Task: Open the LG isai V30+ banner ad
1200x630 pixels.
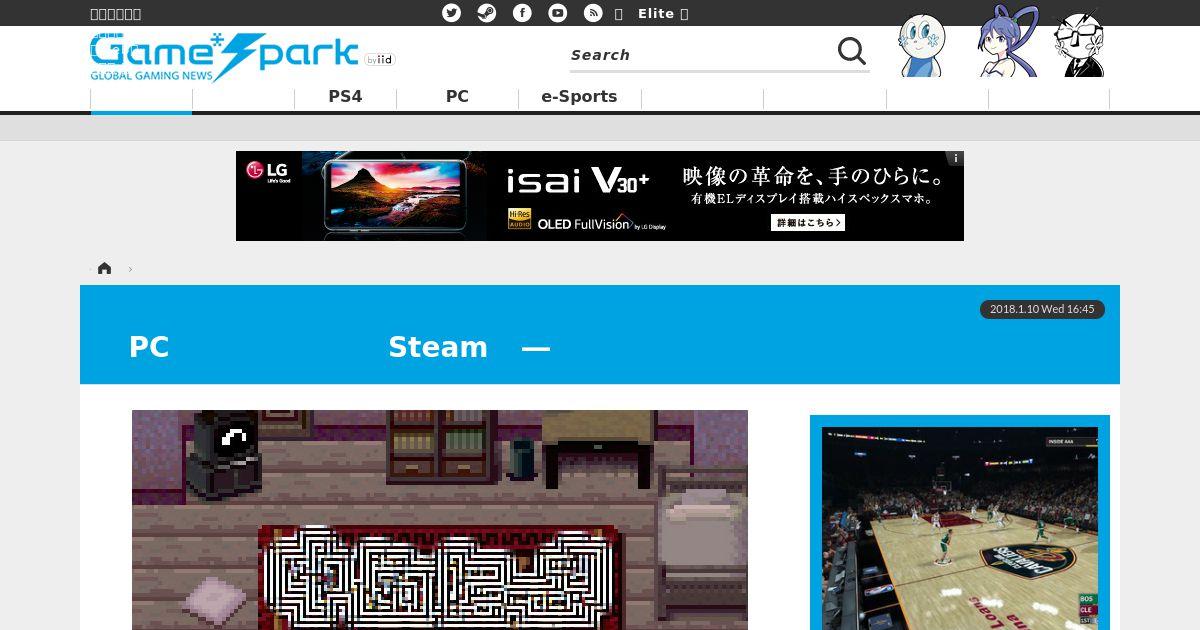Action: point(600,196)
